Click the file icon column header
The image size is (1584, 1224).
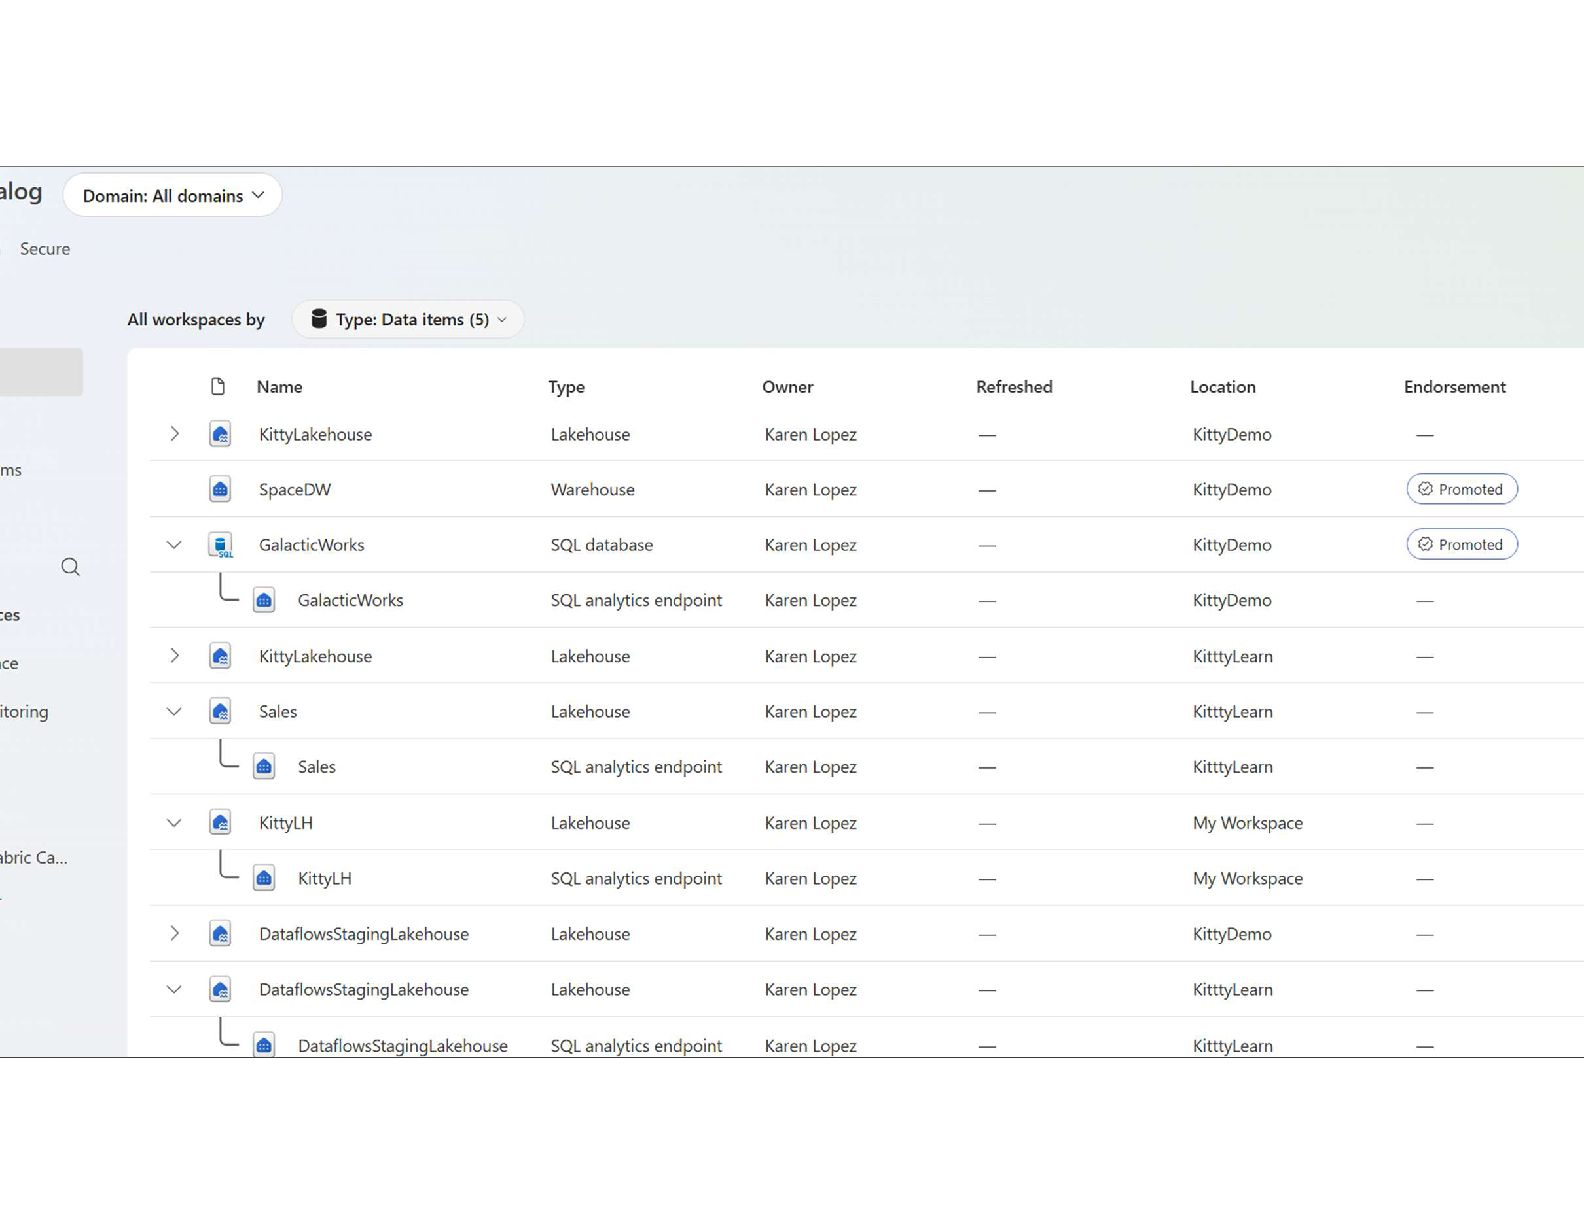[x=218, y=386]
